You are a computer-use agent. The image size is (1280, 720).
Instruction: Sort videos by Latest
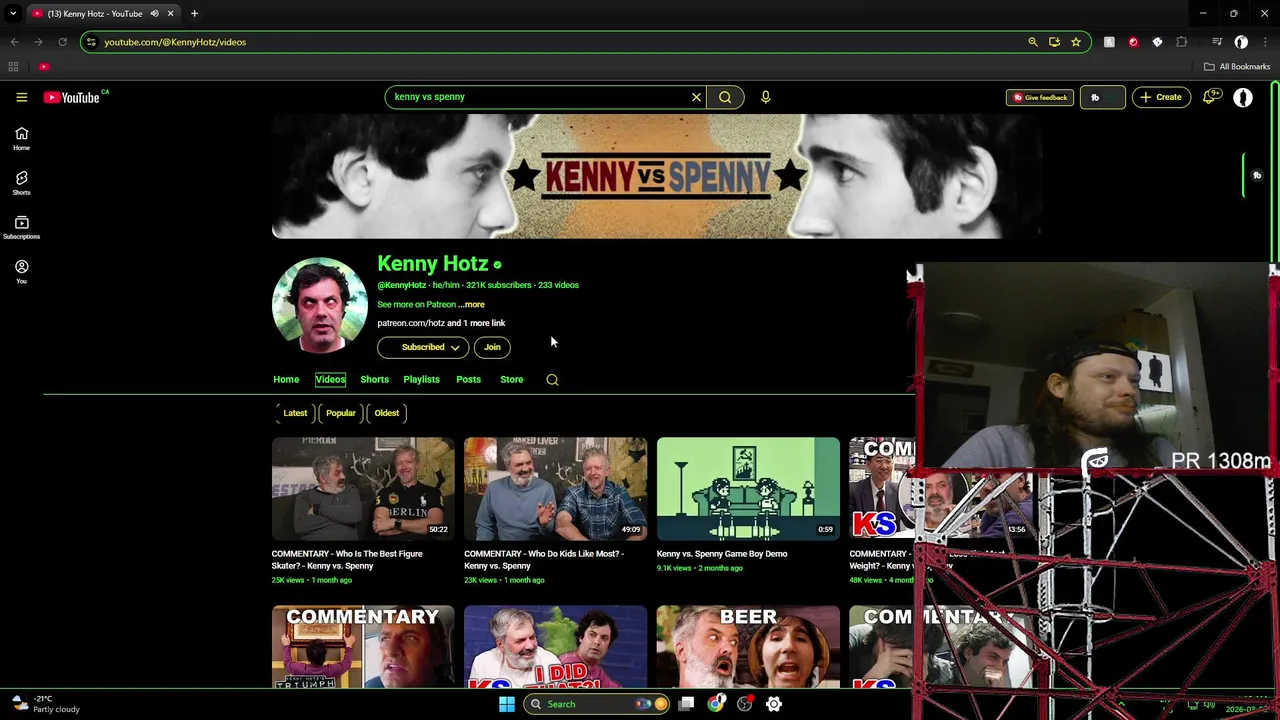295,413
